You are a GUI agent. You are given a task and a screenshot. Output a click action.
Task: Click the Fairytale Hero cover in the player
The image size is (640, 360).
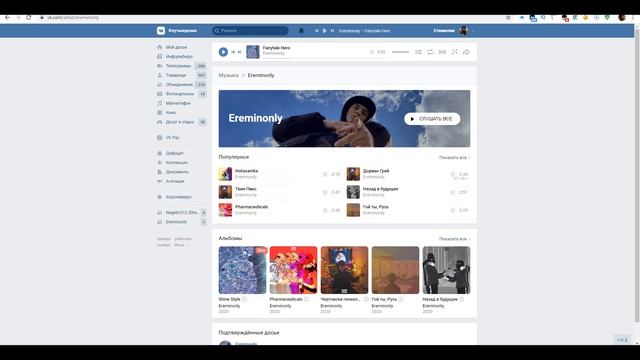pos(253,52)
